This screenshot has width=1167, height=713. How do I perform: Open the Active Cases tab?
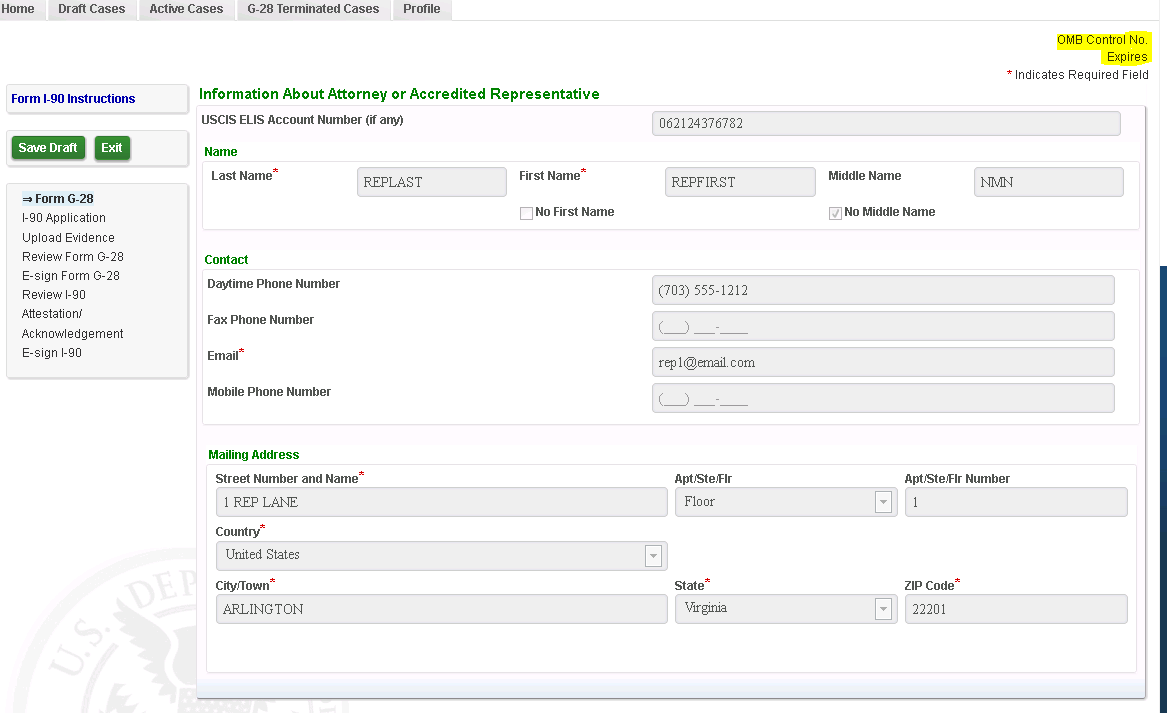(186, 9)
